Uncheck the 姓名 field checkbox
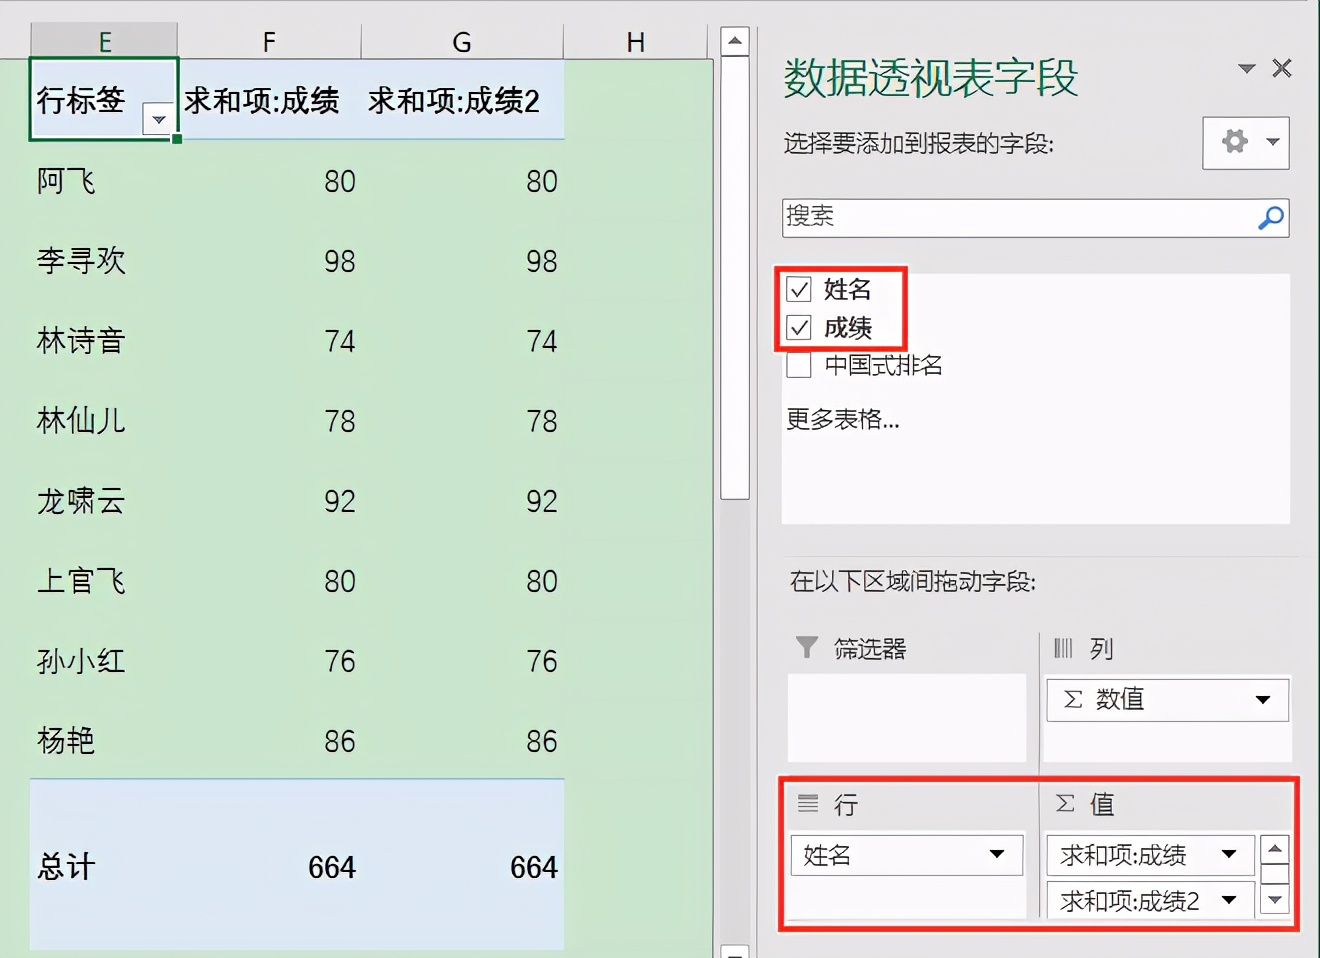 (x=799, y=290)
